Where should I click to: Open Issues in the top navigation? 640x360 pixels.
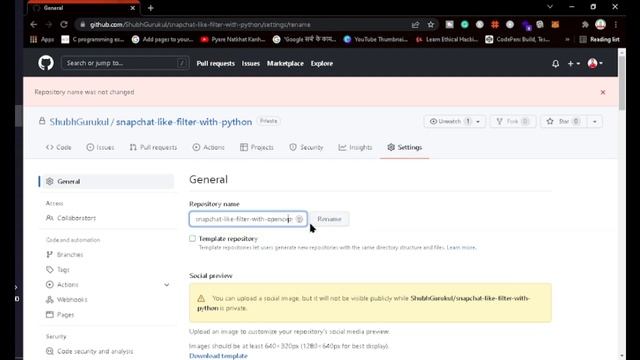pos(251,64)
